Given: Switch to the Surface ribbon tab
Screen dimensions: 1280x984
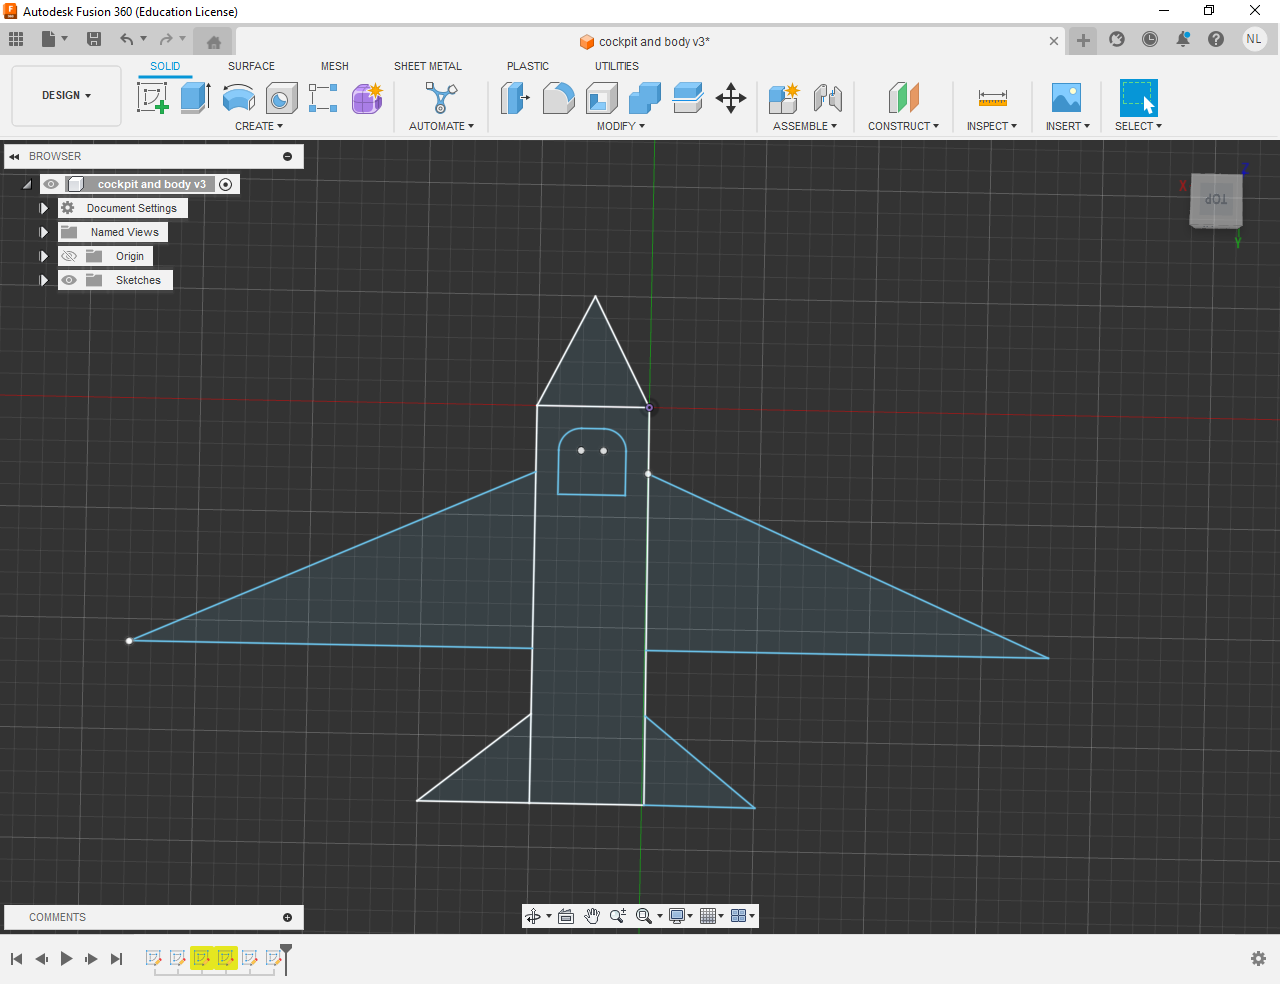Looking at the screenshot, I should pyautogui.click(x=251, y=66).
